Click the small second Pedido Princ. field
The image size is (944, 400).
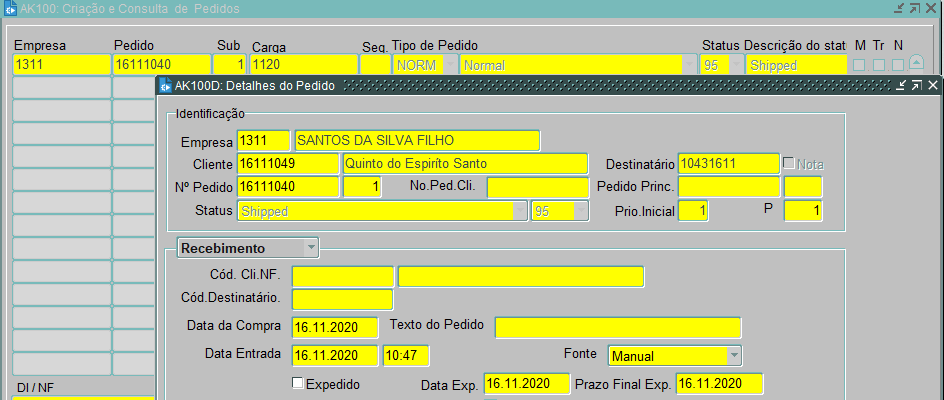click(x=803, y=187)
